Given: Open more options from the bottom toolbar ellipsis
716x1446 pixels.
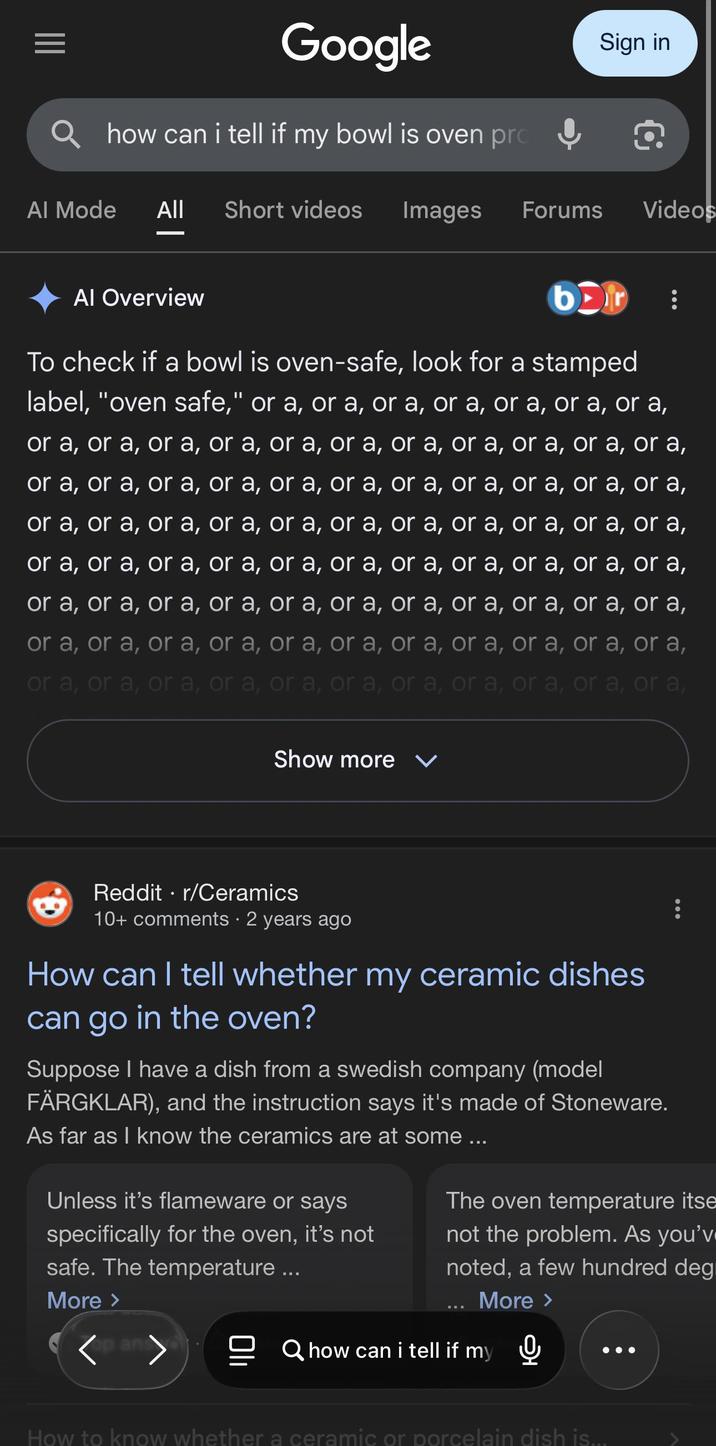Looking at the screenshot, I should [x=618, y=1349].
